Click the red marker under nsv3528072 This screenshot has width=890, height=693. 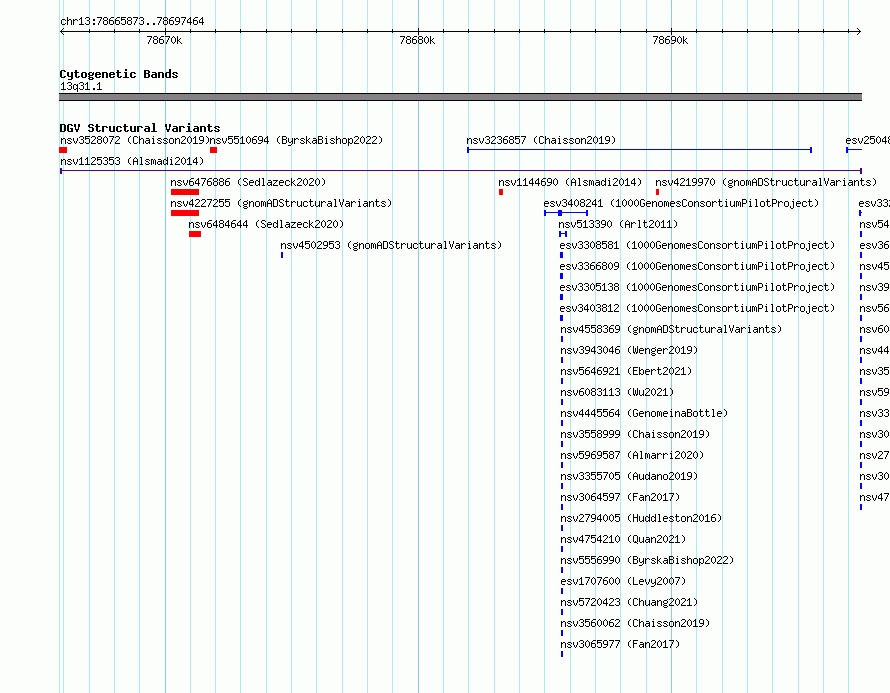[x=63, y=150]
